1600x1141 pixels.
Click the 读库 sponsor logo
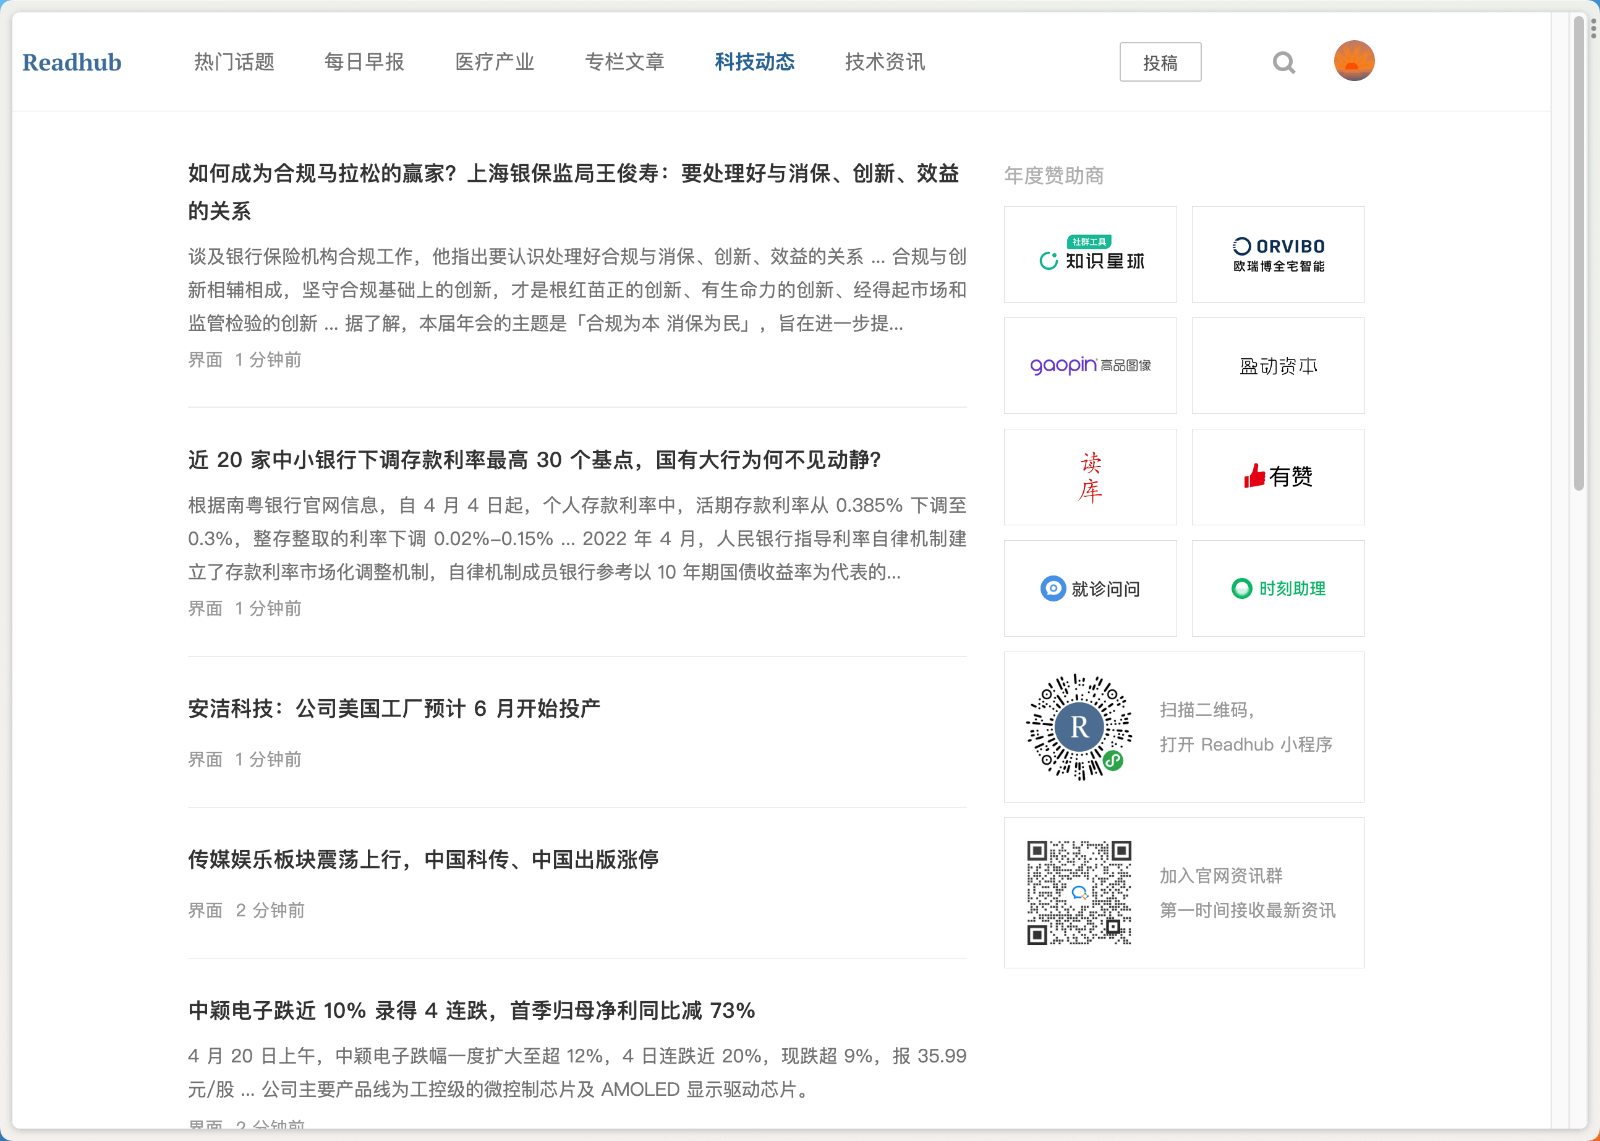pos(1089,477)
